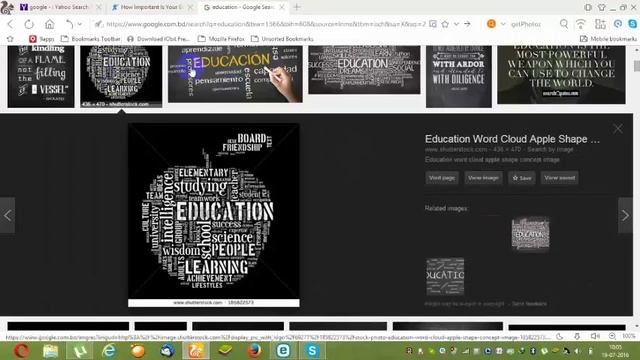Open Firefox from the taskbar

(254, 351)
